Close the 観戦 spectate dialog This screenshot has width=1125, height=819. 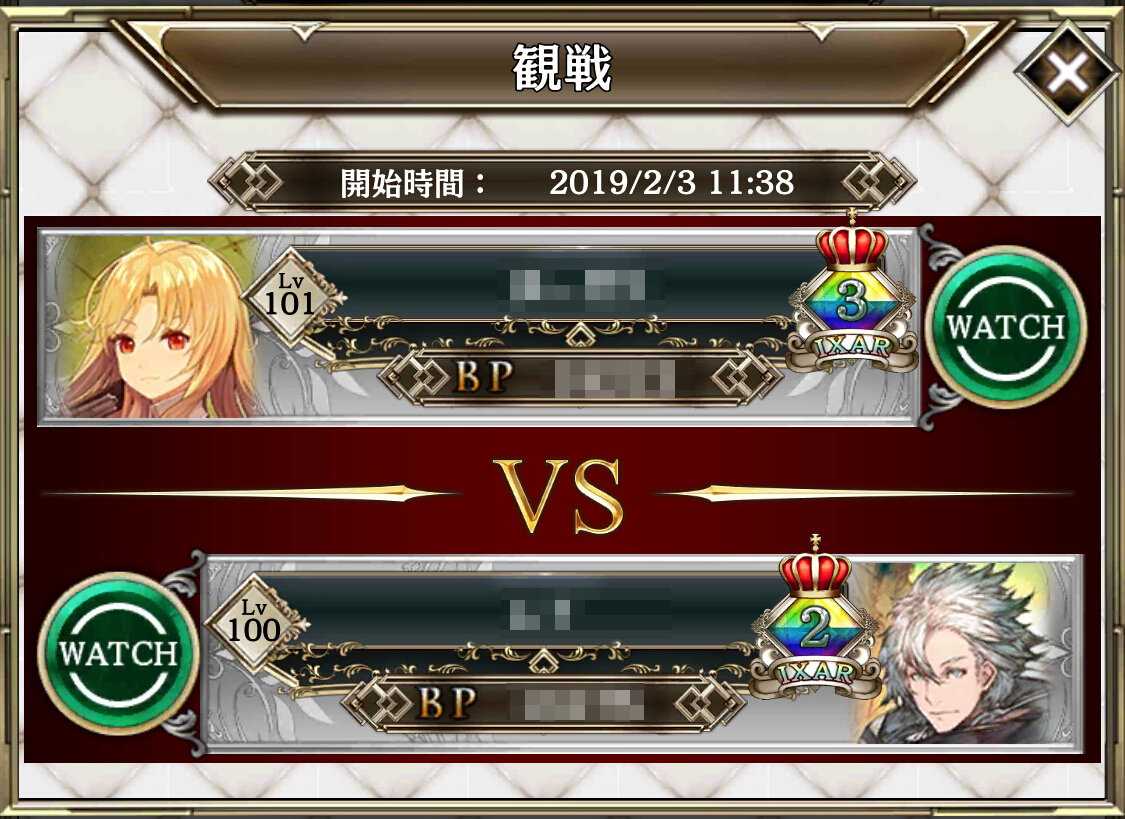click(x=1068, y=72)
